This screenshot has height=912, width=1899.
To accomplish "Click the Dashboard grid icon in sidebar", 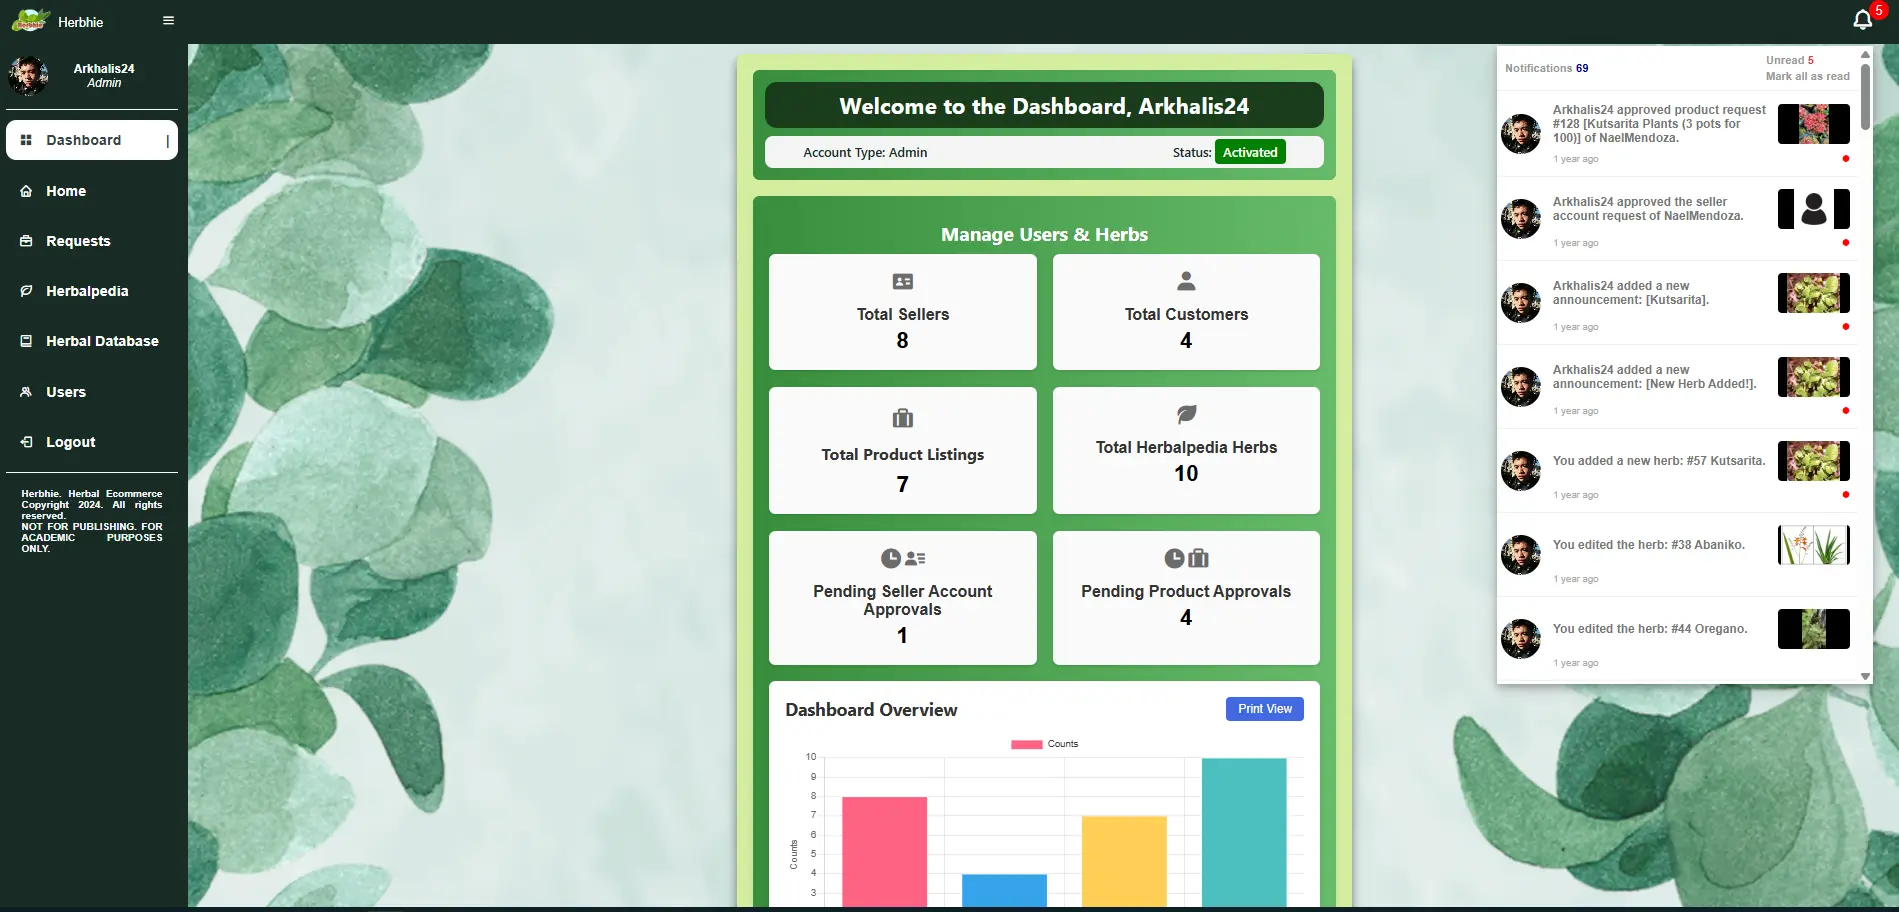I will [x=26, y=140].
